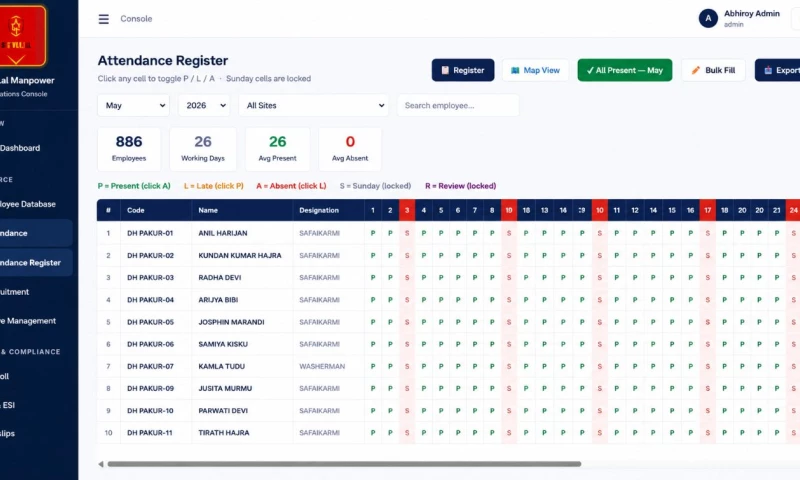
Task: Toggle day 2 attendance for KUNDAN KUMAR HAJRA
Action: pyautogui.click(x=390, y=256)
